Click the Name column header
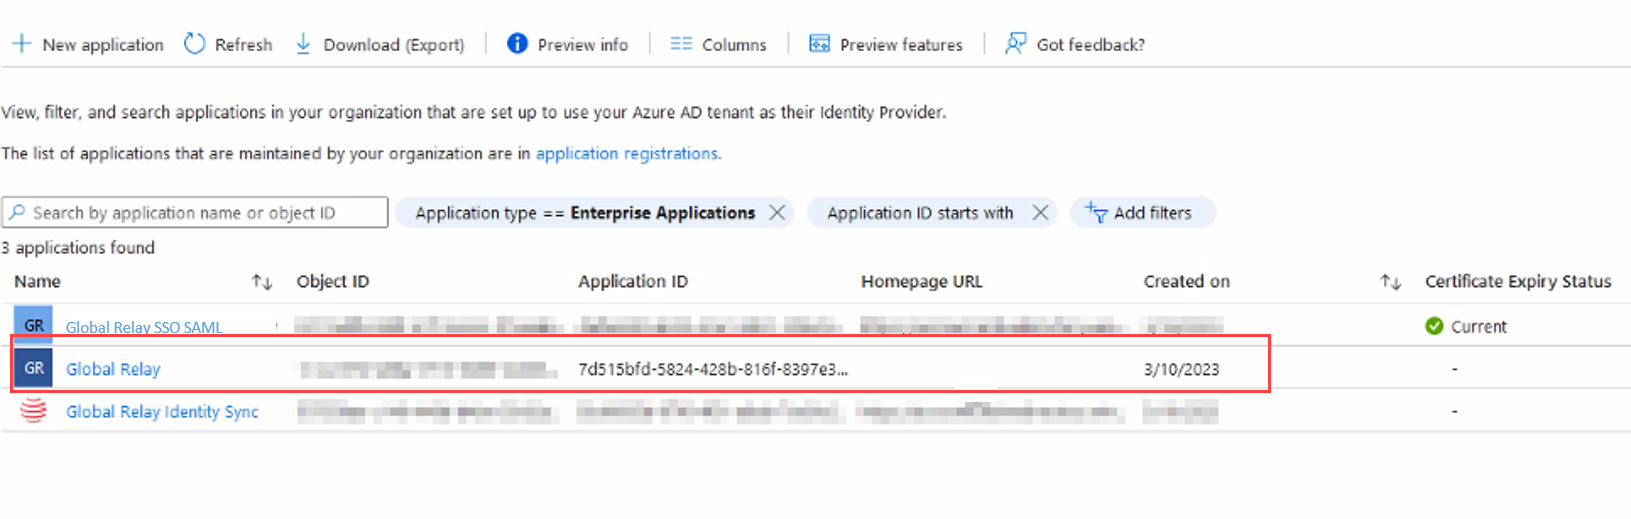The height and width of the screenshot is (519, 1631). [38, 282]
